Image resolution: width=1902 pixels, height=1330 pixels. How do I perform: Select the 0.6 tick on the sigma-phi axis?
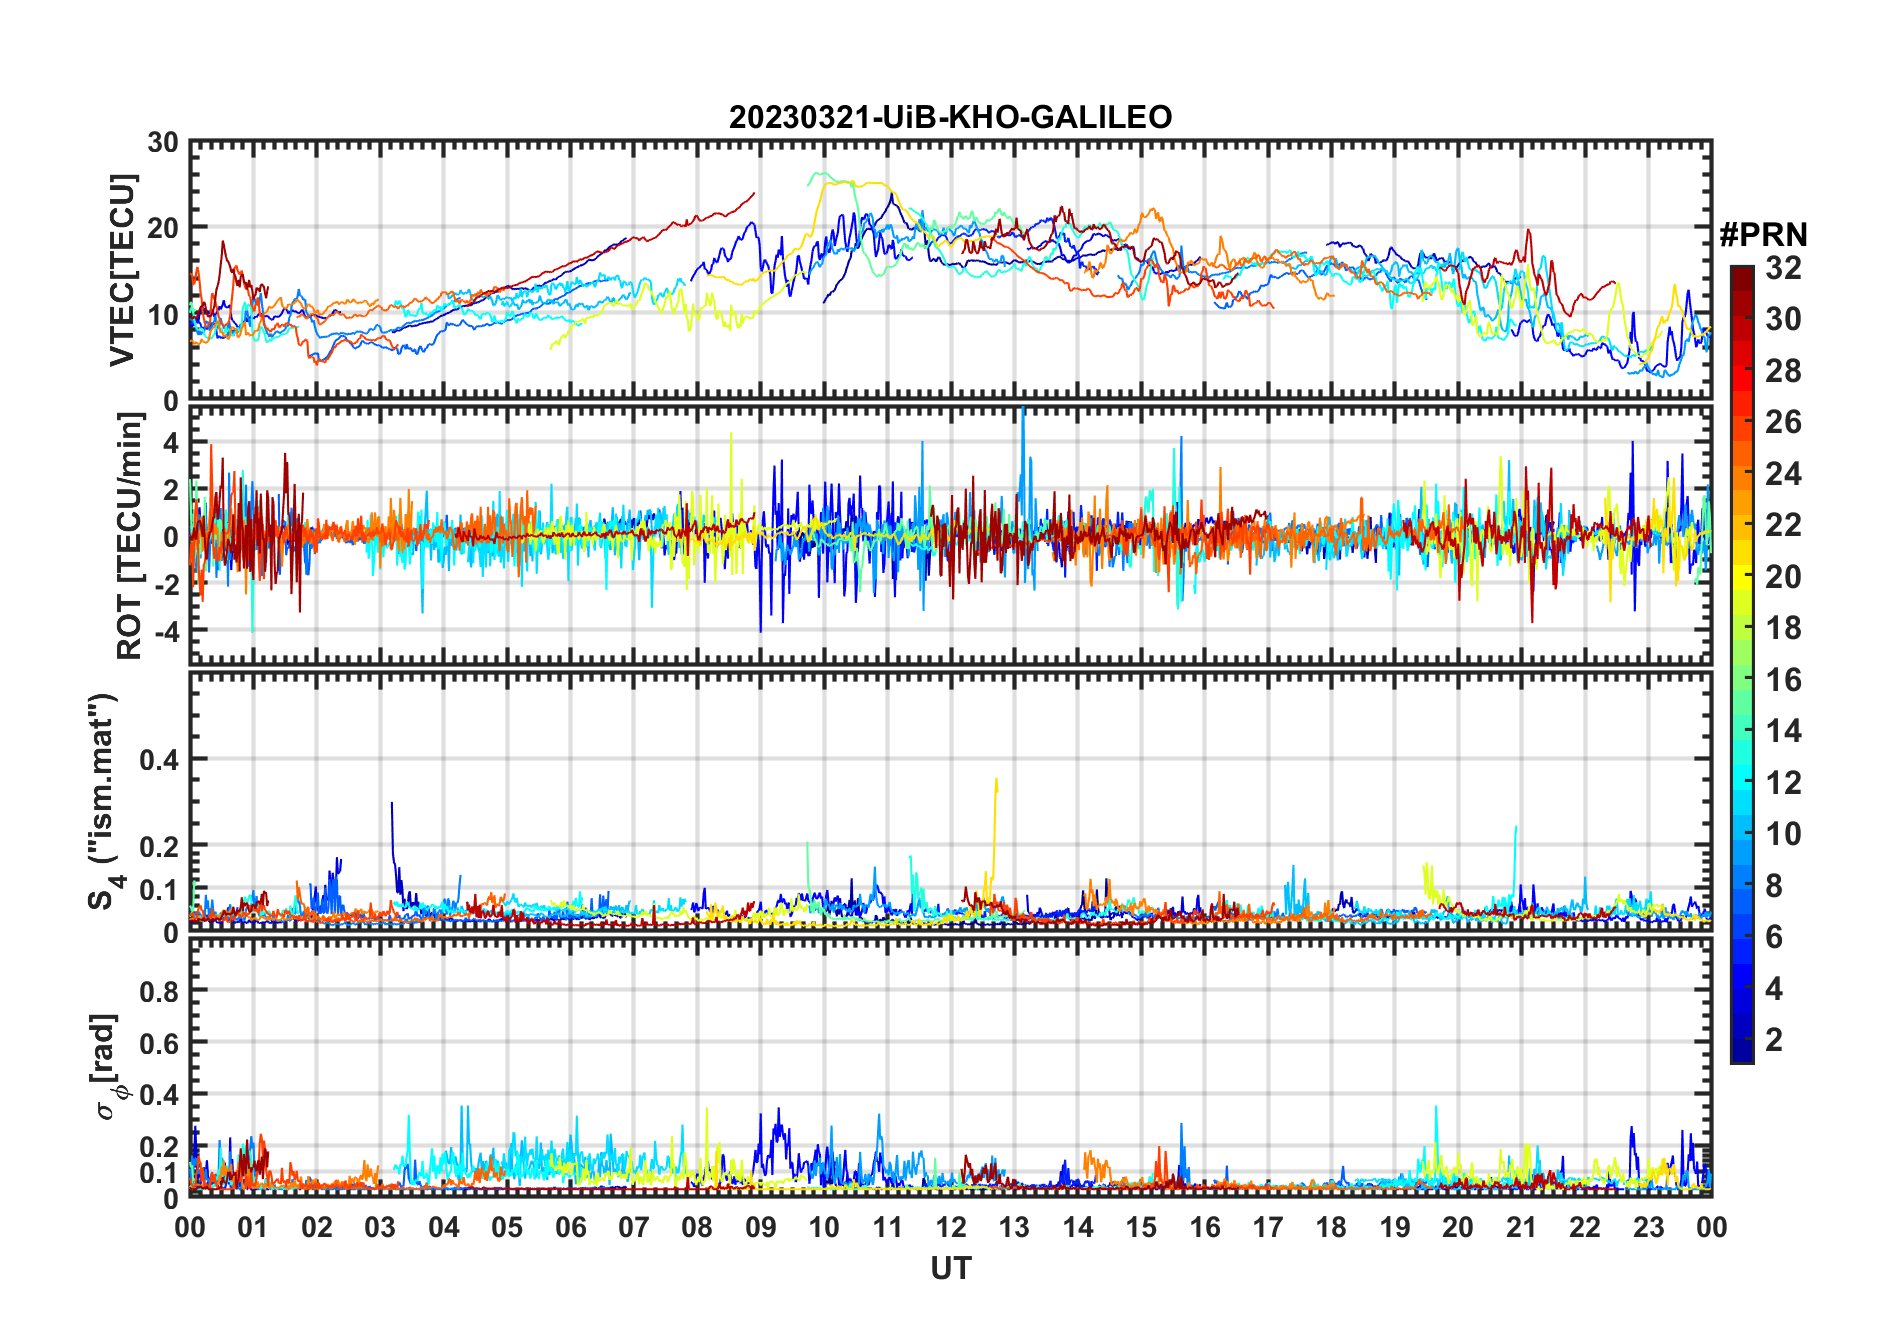point(160,1043)
